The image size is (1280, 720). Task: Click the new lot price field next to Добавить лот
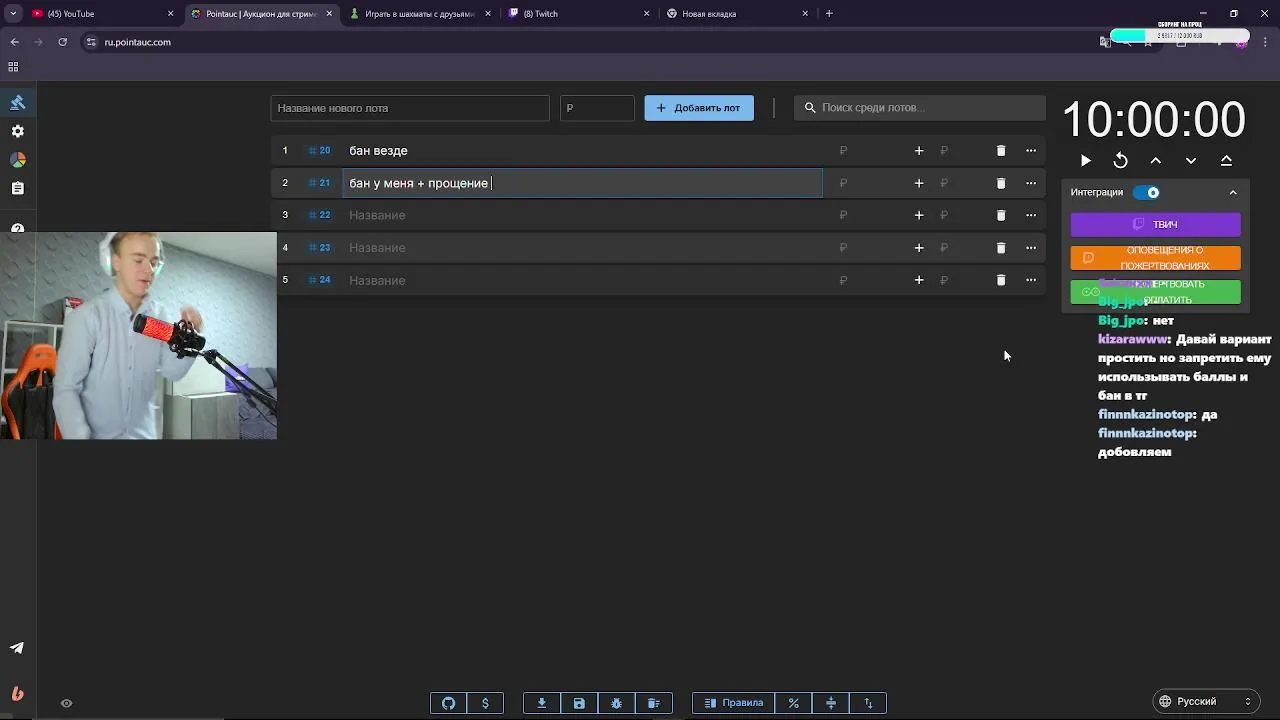597,108
